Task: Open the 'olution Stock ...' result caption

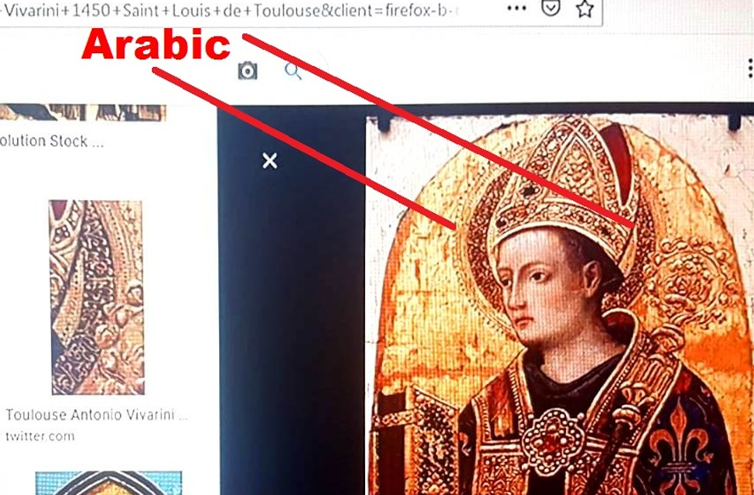Action: [x=51, y=141]
